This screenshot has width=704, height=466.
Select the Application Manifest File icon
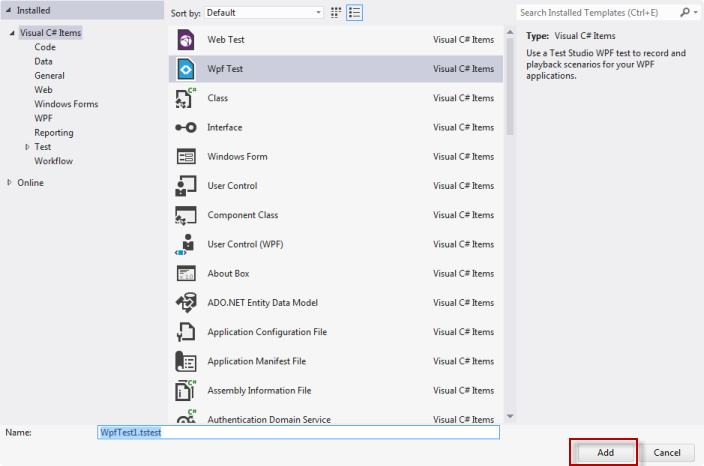(186, 361)
